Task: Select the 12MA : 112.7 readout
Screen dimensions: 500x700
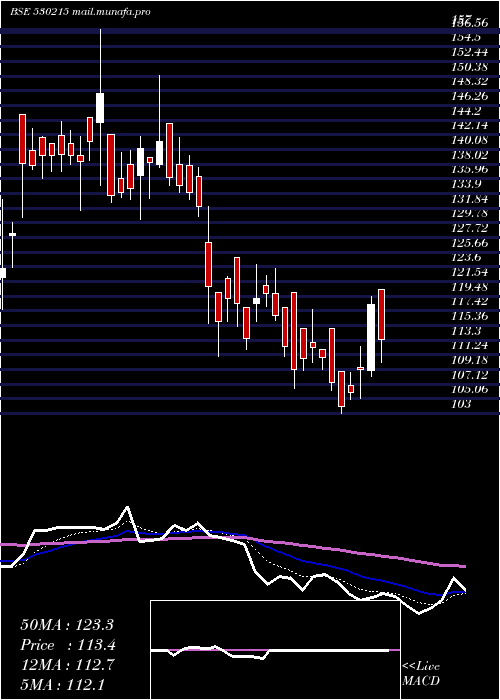Action: (x=67, y=665)
